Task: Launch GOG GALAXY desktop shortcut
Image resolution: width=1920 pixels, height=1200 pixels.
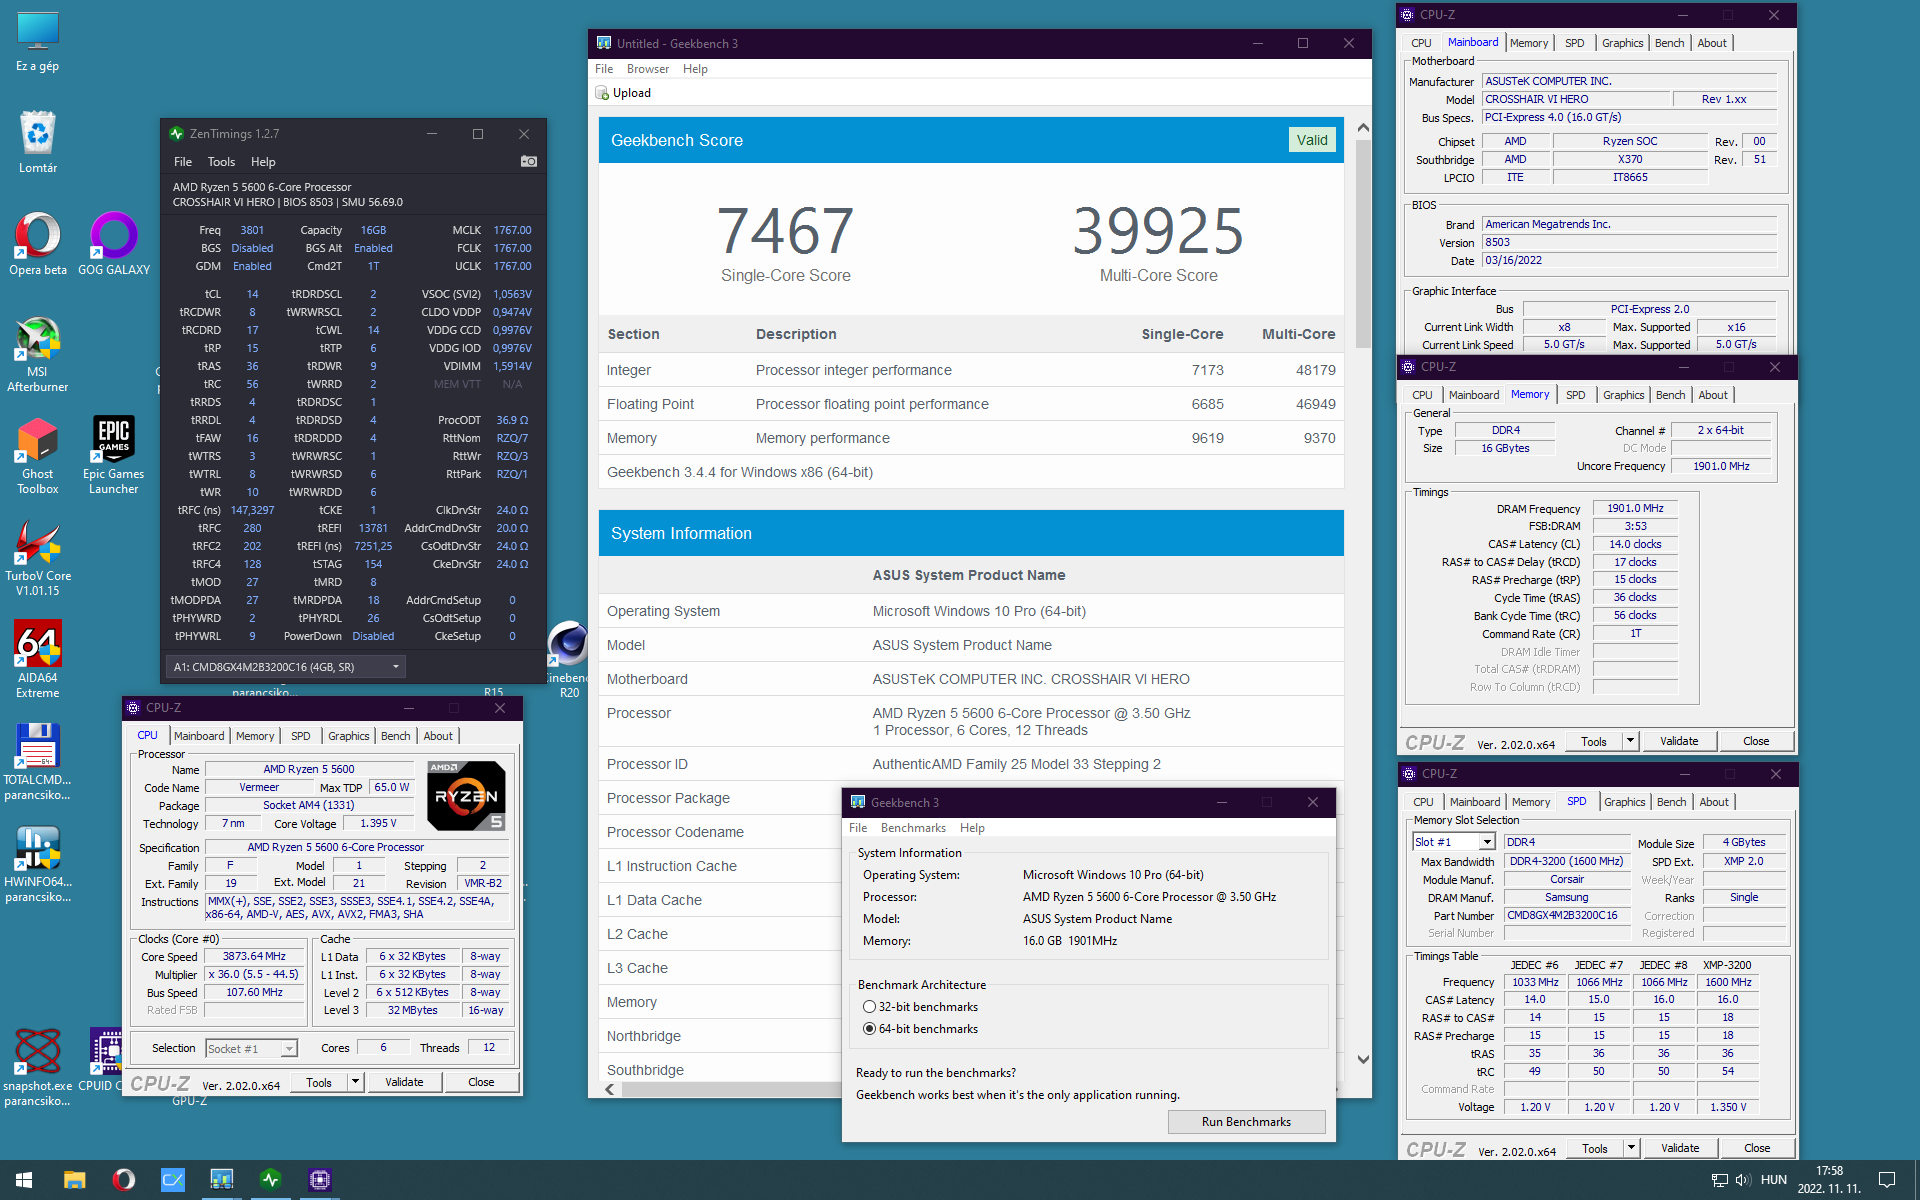Action: (x=114, y=243)
